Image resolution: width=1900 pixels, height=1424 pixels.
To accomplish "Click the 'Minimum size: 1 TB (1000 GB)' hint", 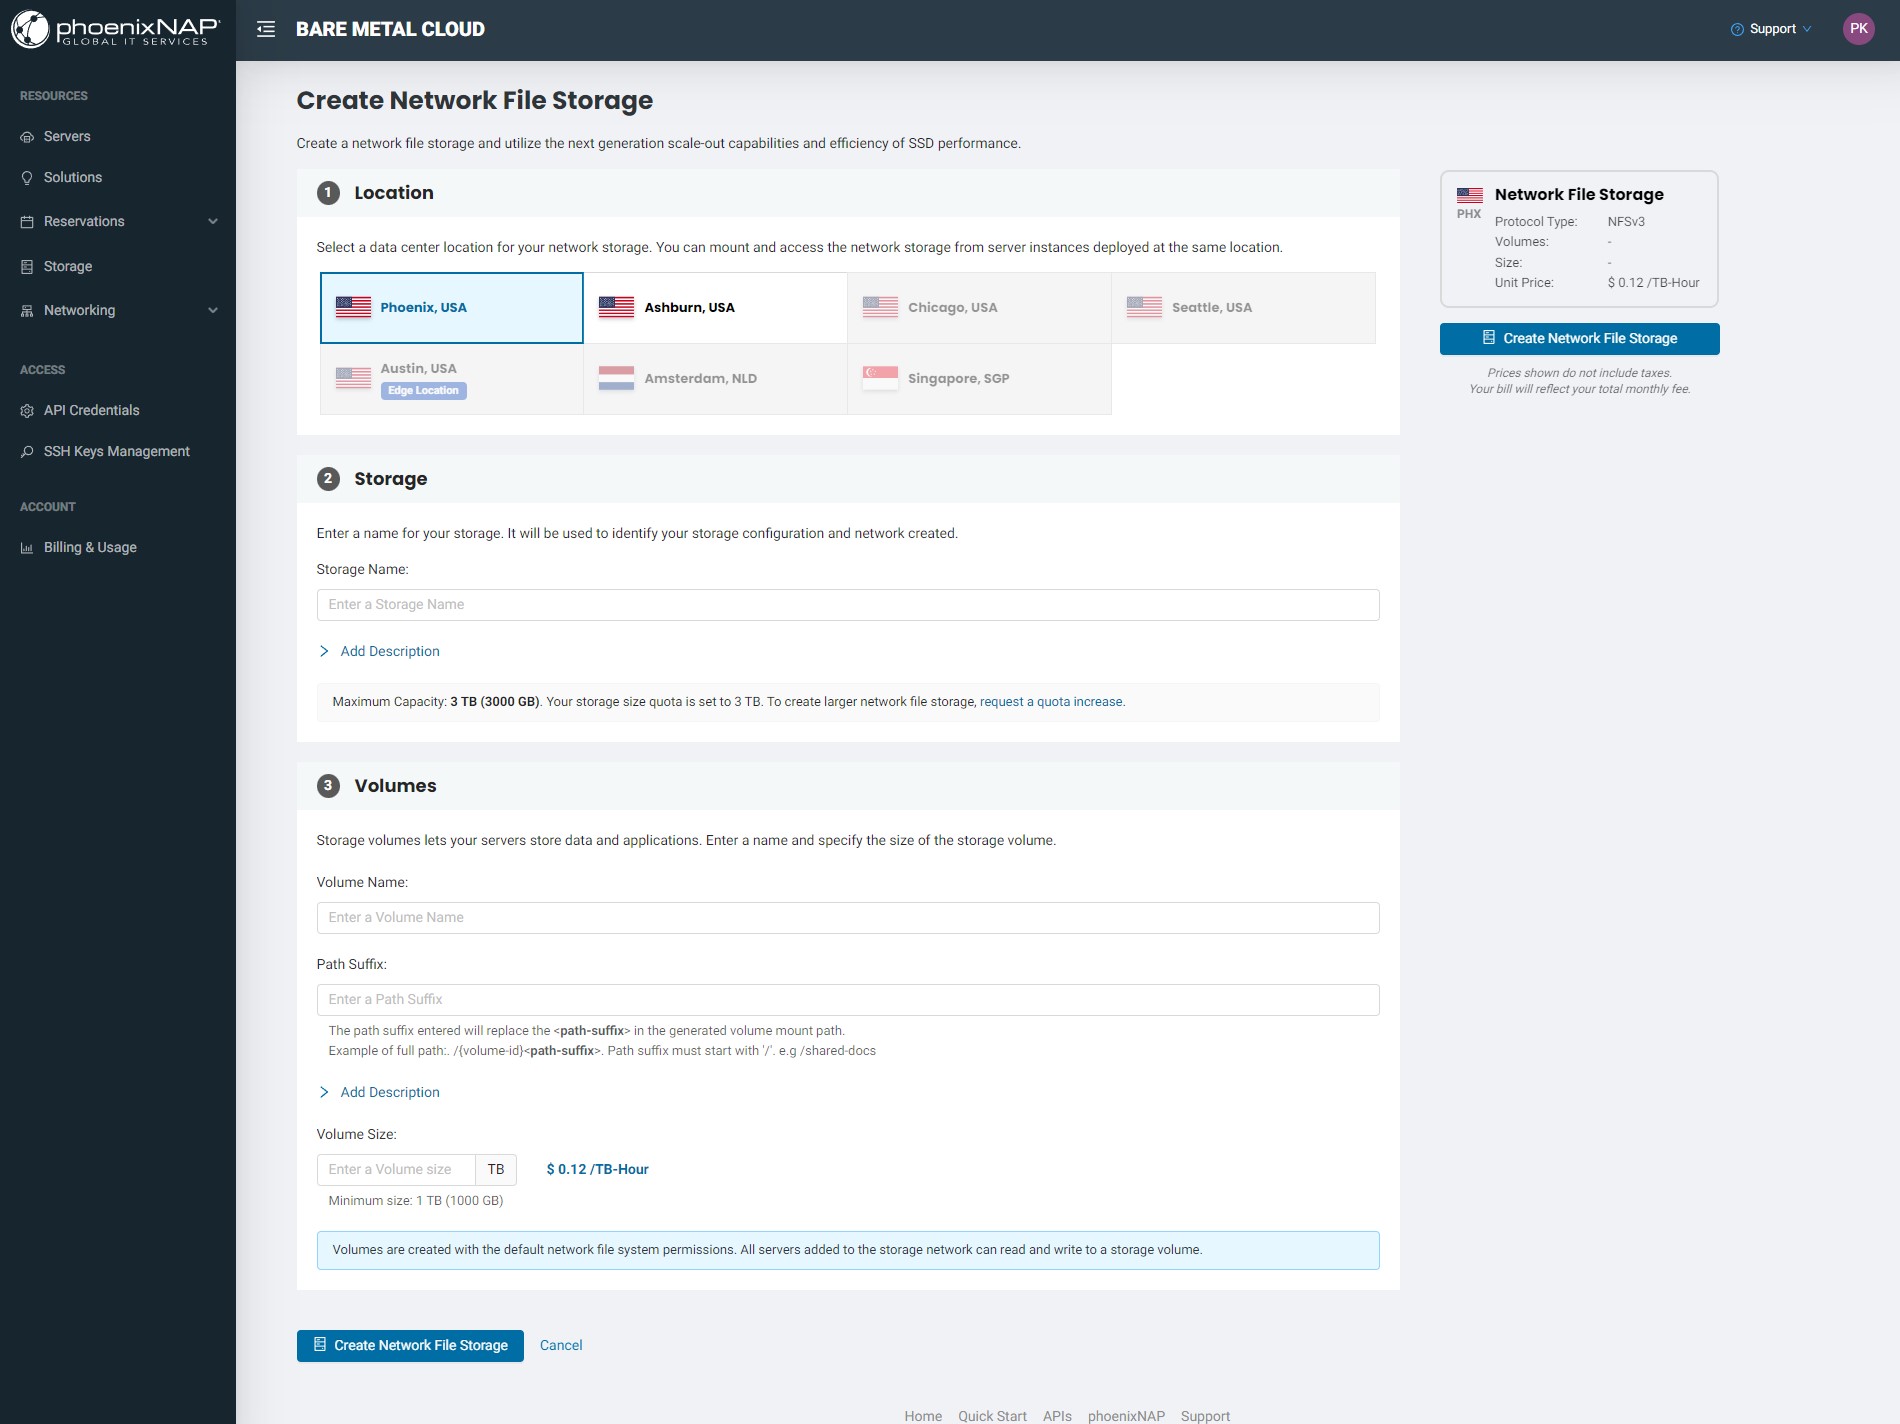I will point(416,1201).
